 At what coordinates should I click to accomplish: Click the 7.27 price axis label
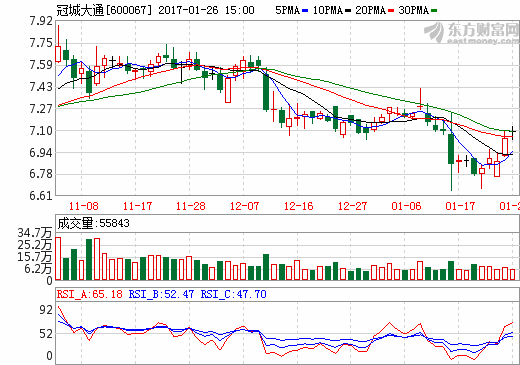41,109
